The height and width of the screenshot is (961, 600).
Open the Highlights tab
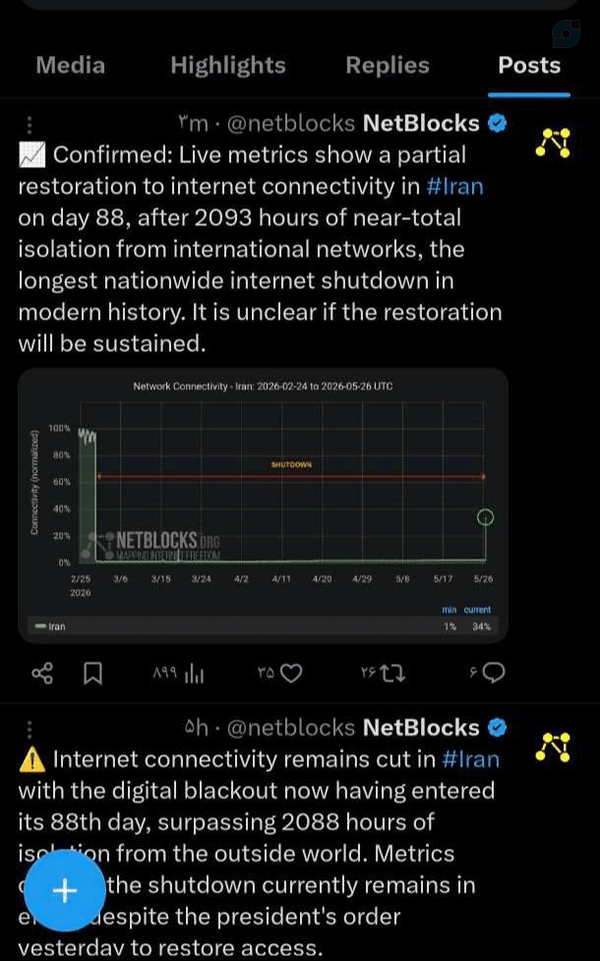228,65
